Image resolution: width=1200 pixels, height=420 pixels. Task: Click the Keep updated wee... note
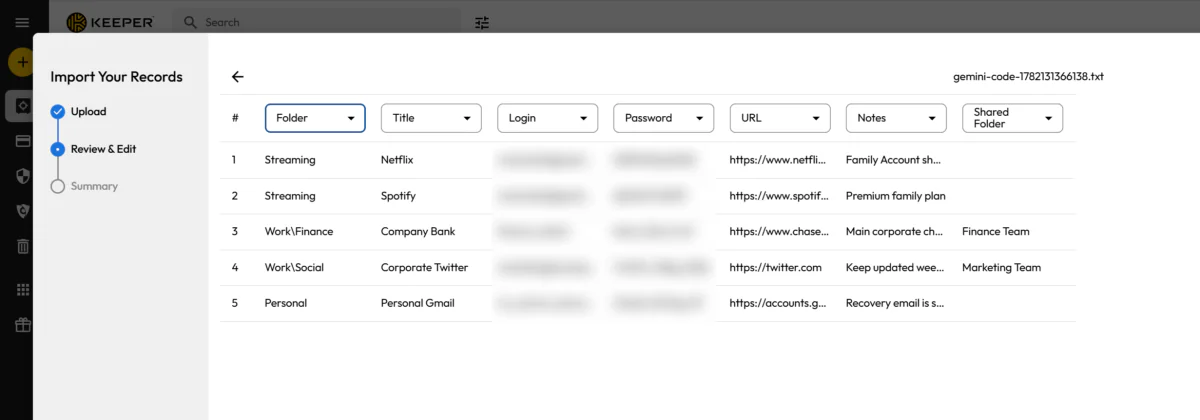pos(895,267)
